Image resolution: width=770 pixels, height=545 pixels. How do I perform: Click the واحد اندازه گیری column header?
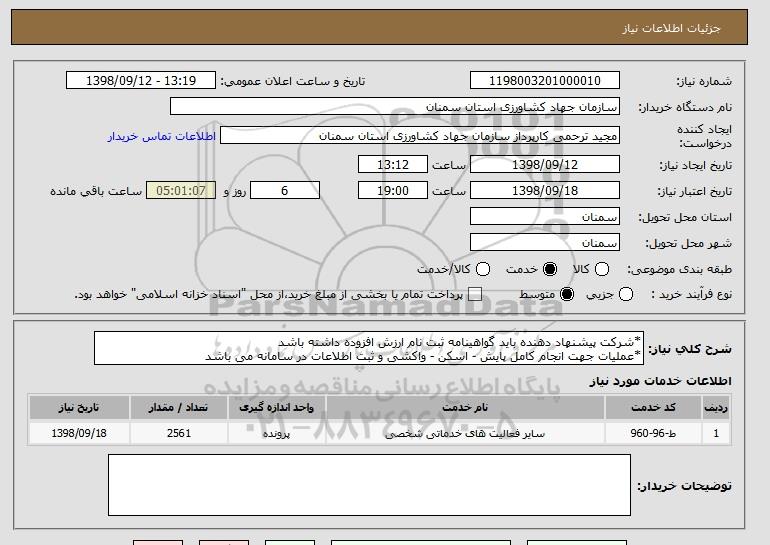(x=276, y=408)
